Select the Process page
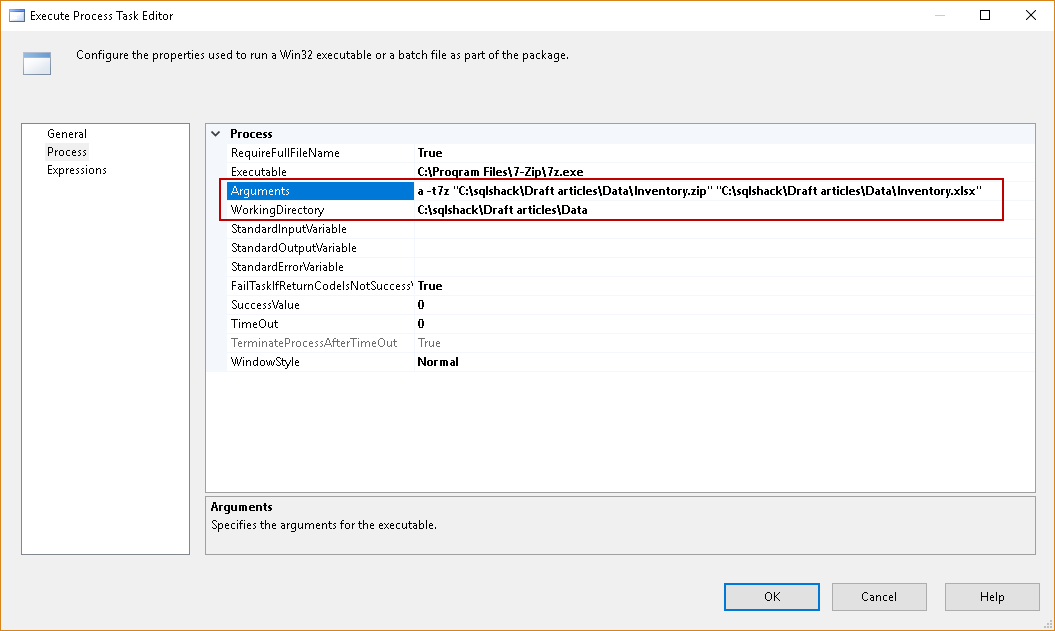This screenshot has height=631, width=1055. (x=67, y=152)
